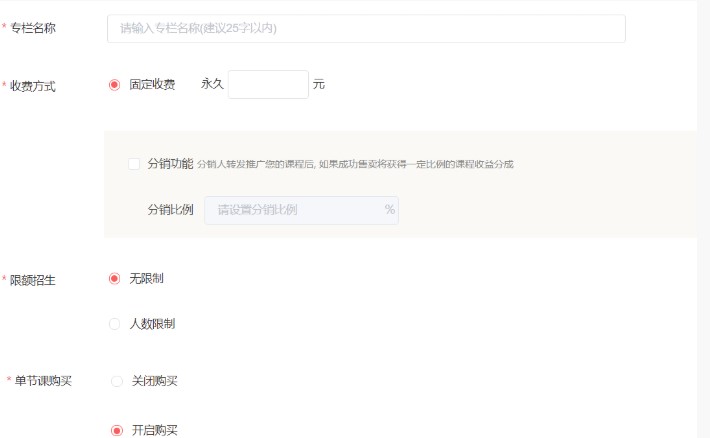Select the 关闭购买 radio option
Viewport: 710px width, 438px height.
click(117, 381)
